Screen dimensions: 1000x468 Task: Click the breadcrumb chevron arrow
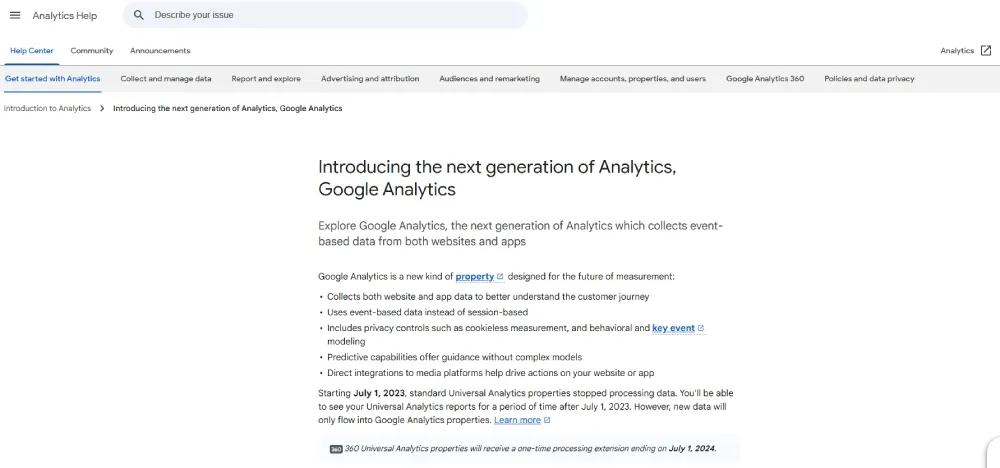coord(102,108)
